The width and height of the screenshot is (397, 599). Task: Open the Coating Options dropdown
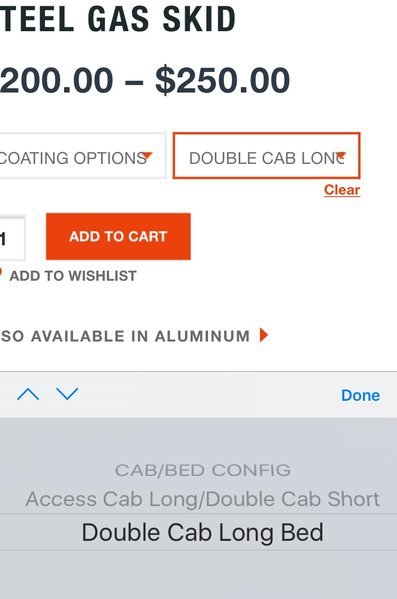[83, 156]
